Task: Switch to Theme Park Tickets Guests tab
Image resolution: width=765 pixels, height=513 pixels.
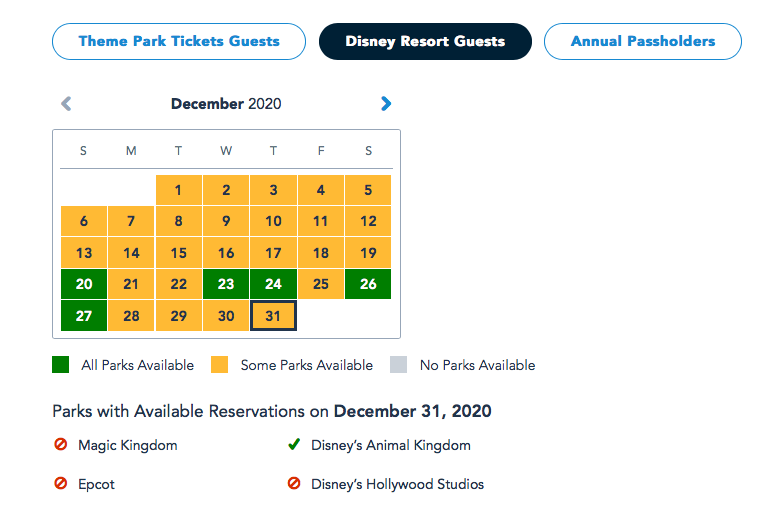Action: [179, 42]
